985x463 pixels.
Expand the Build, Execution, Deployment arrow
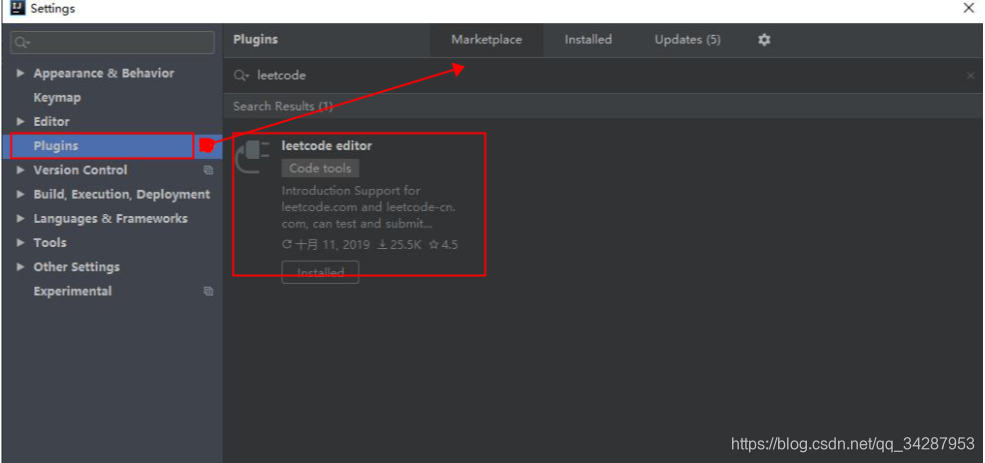(x=21, y=194)
